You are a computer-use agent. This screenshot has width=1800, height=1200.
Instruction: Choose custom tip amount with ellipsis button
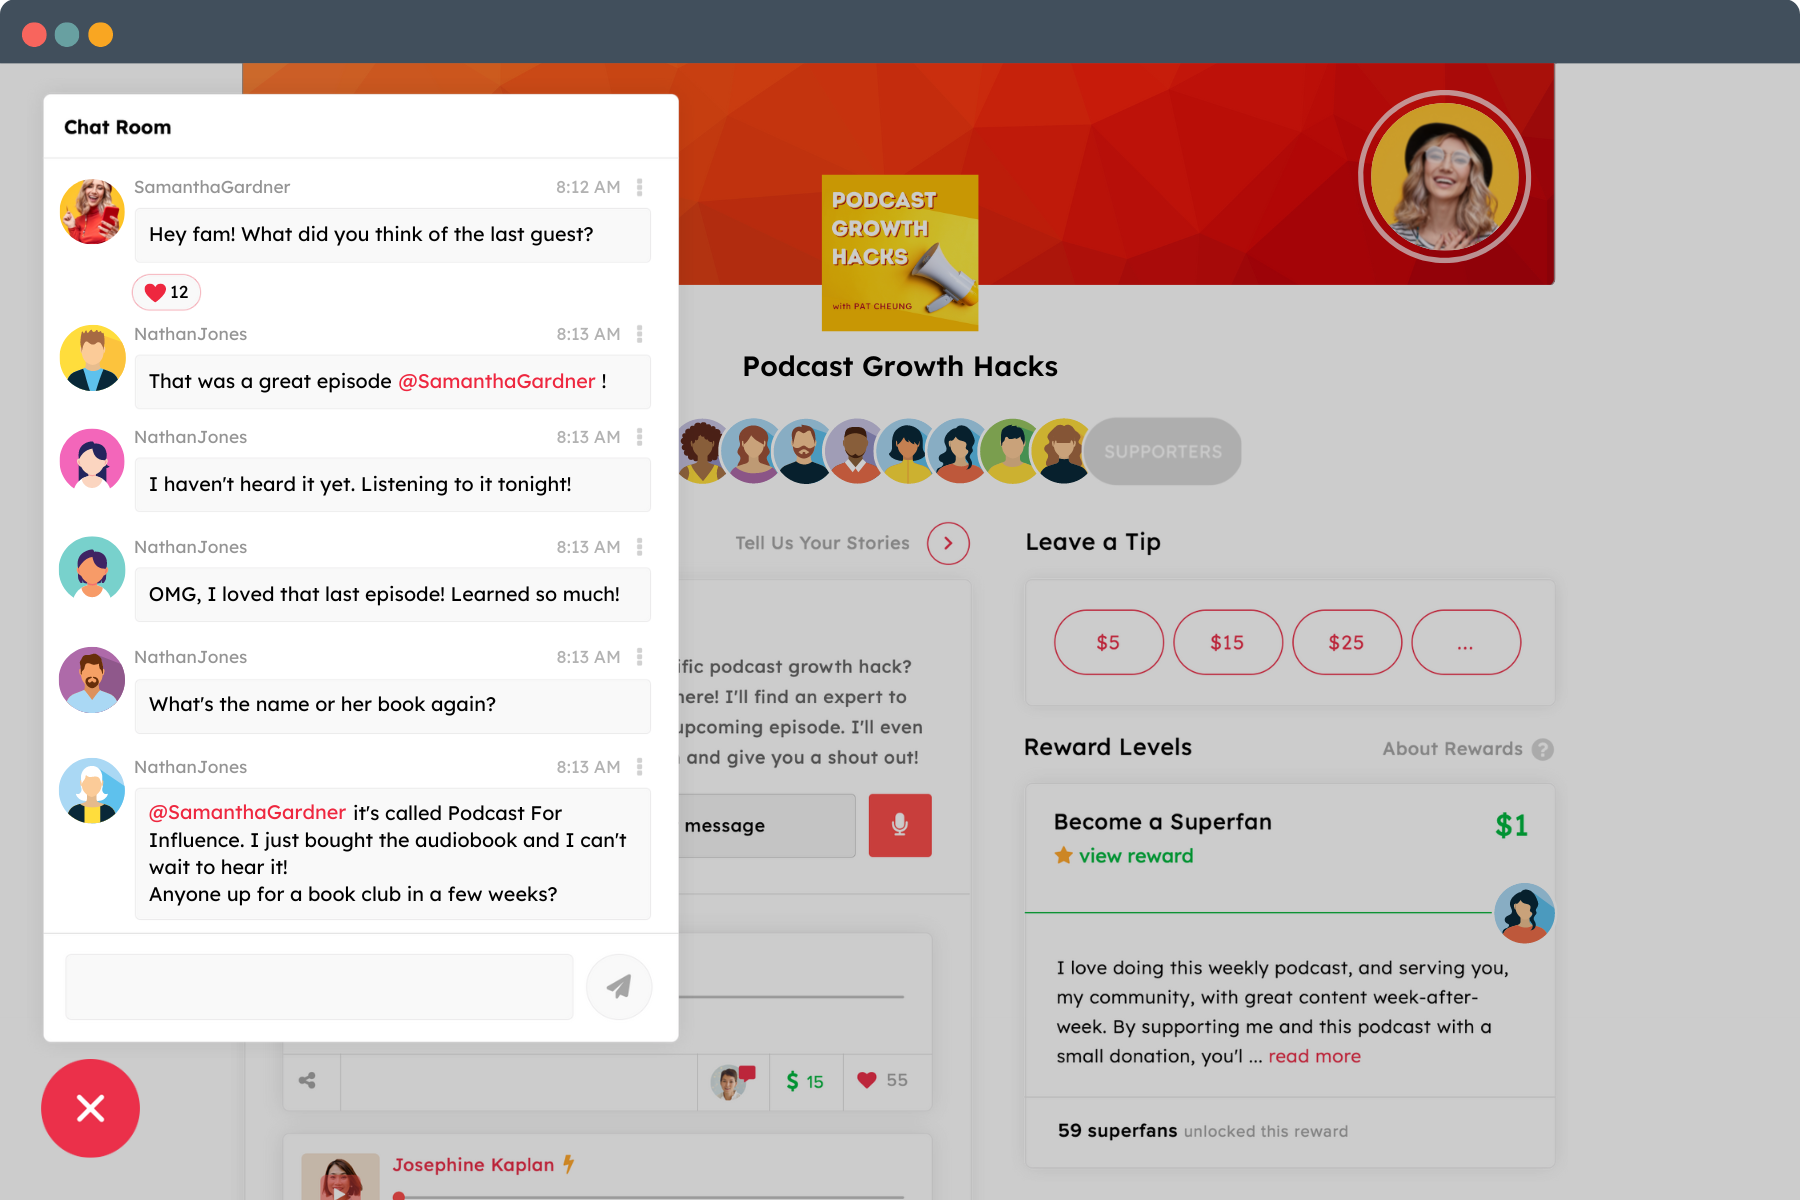[x=1465, y=642]
